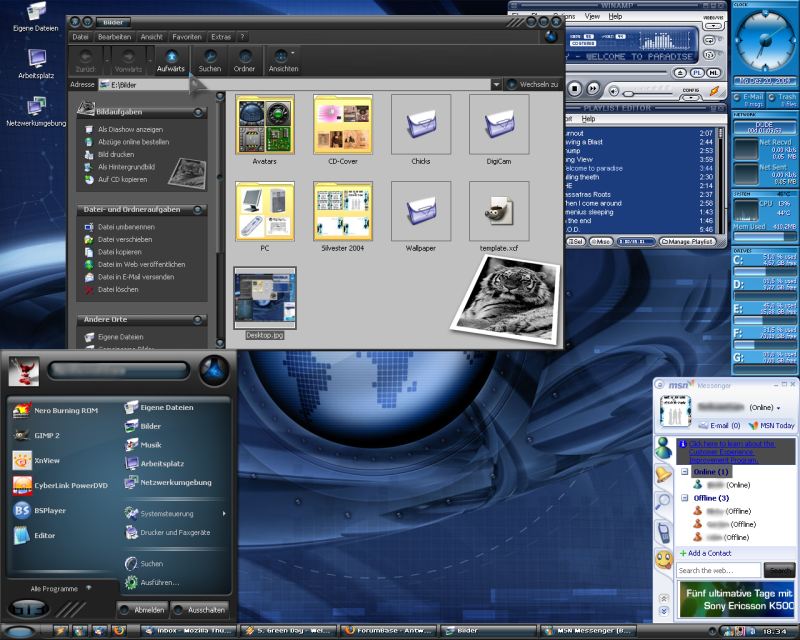The image size is (800, 640).
Task: Open the Favoriten menu
Action: [187, 37]
